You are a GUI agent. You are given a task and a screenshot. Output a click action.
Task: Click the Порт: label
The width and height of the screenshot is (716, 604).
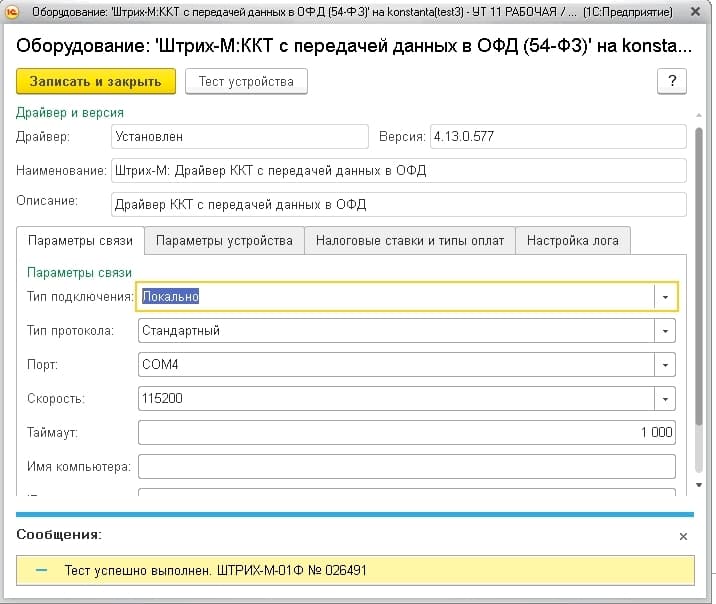click(42, 365)
